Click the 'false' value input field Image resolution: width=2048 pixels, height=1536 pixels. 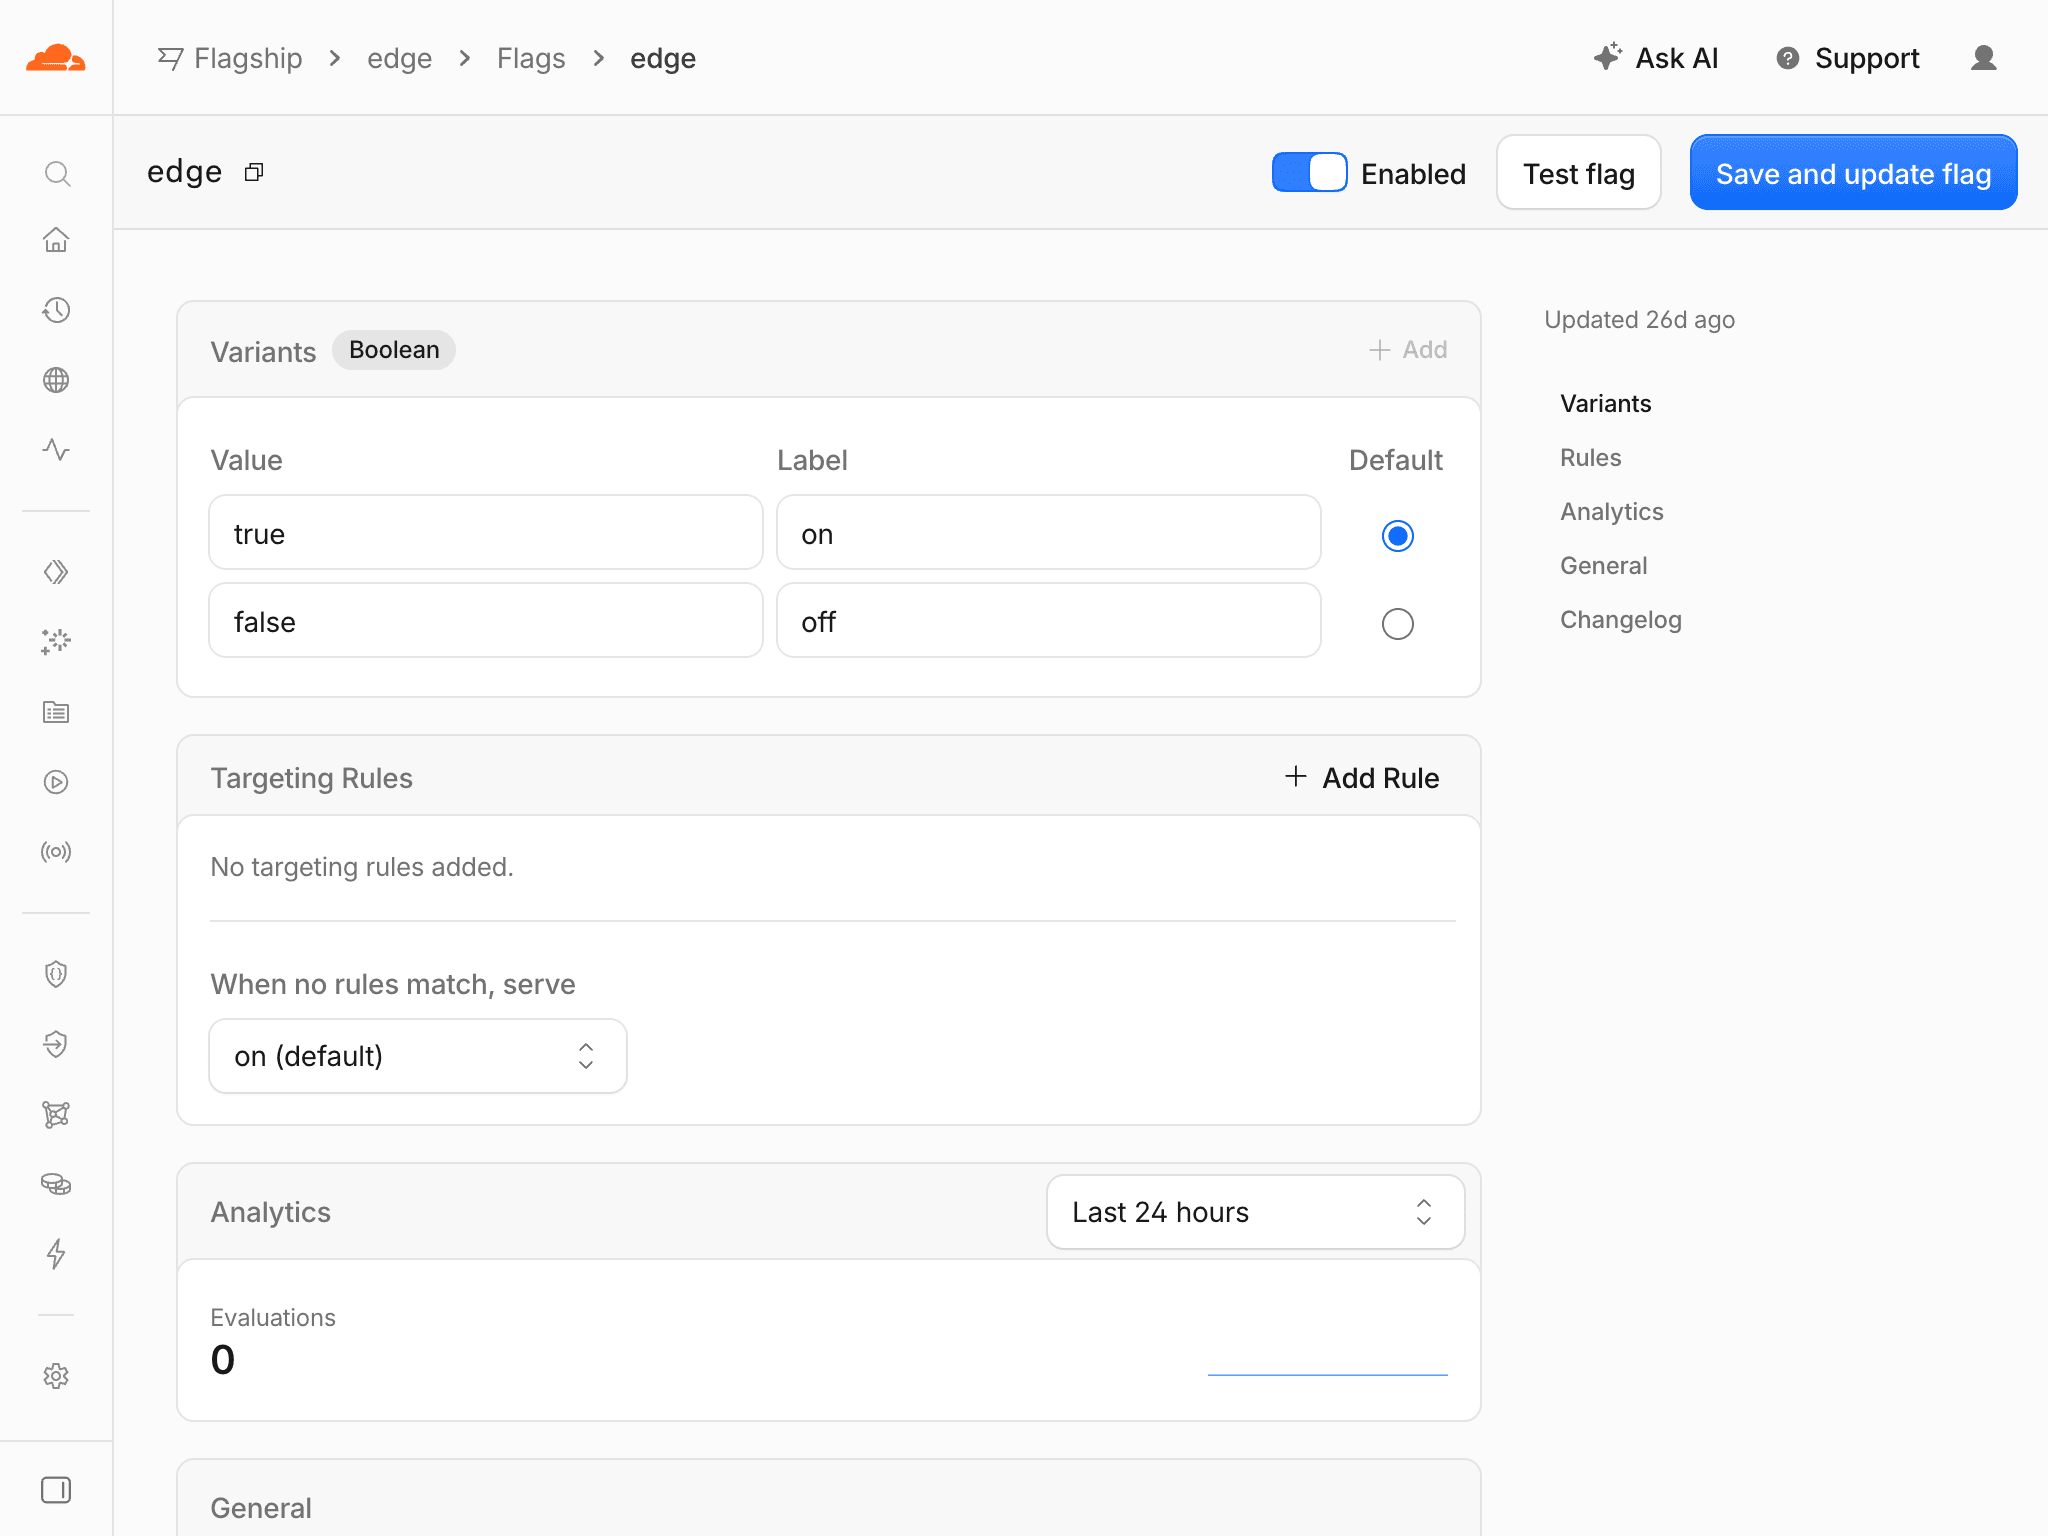[485, 621]
